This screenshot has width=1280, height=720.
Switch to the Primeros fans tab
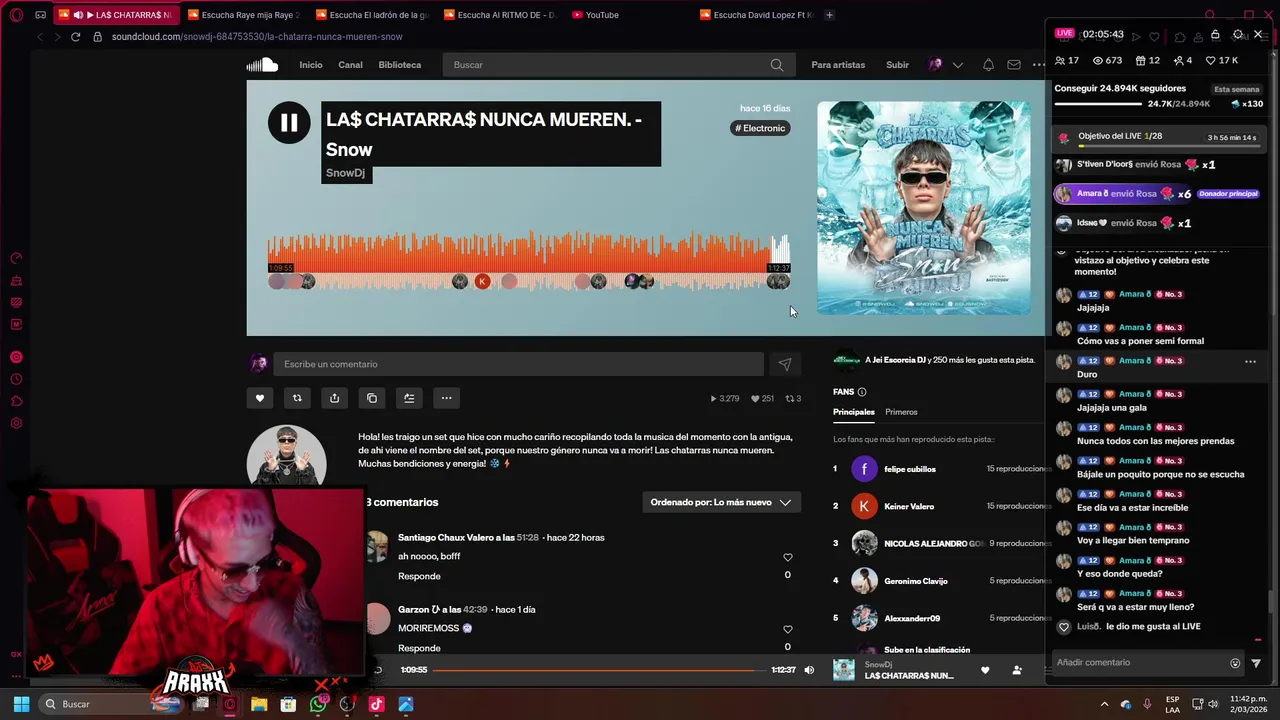pyautogui.click(x=901, y=412)
